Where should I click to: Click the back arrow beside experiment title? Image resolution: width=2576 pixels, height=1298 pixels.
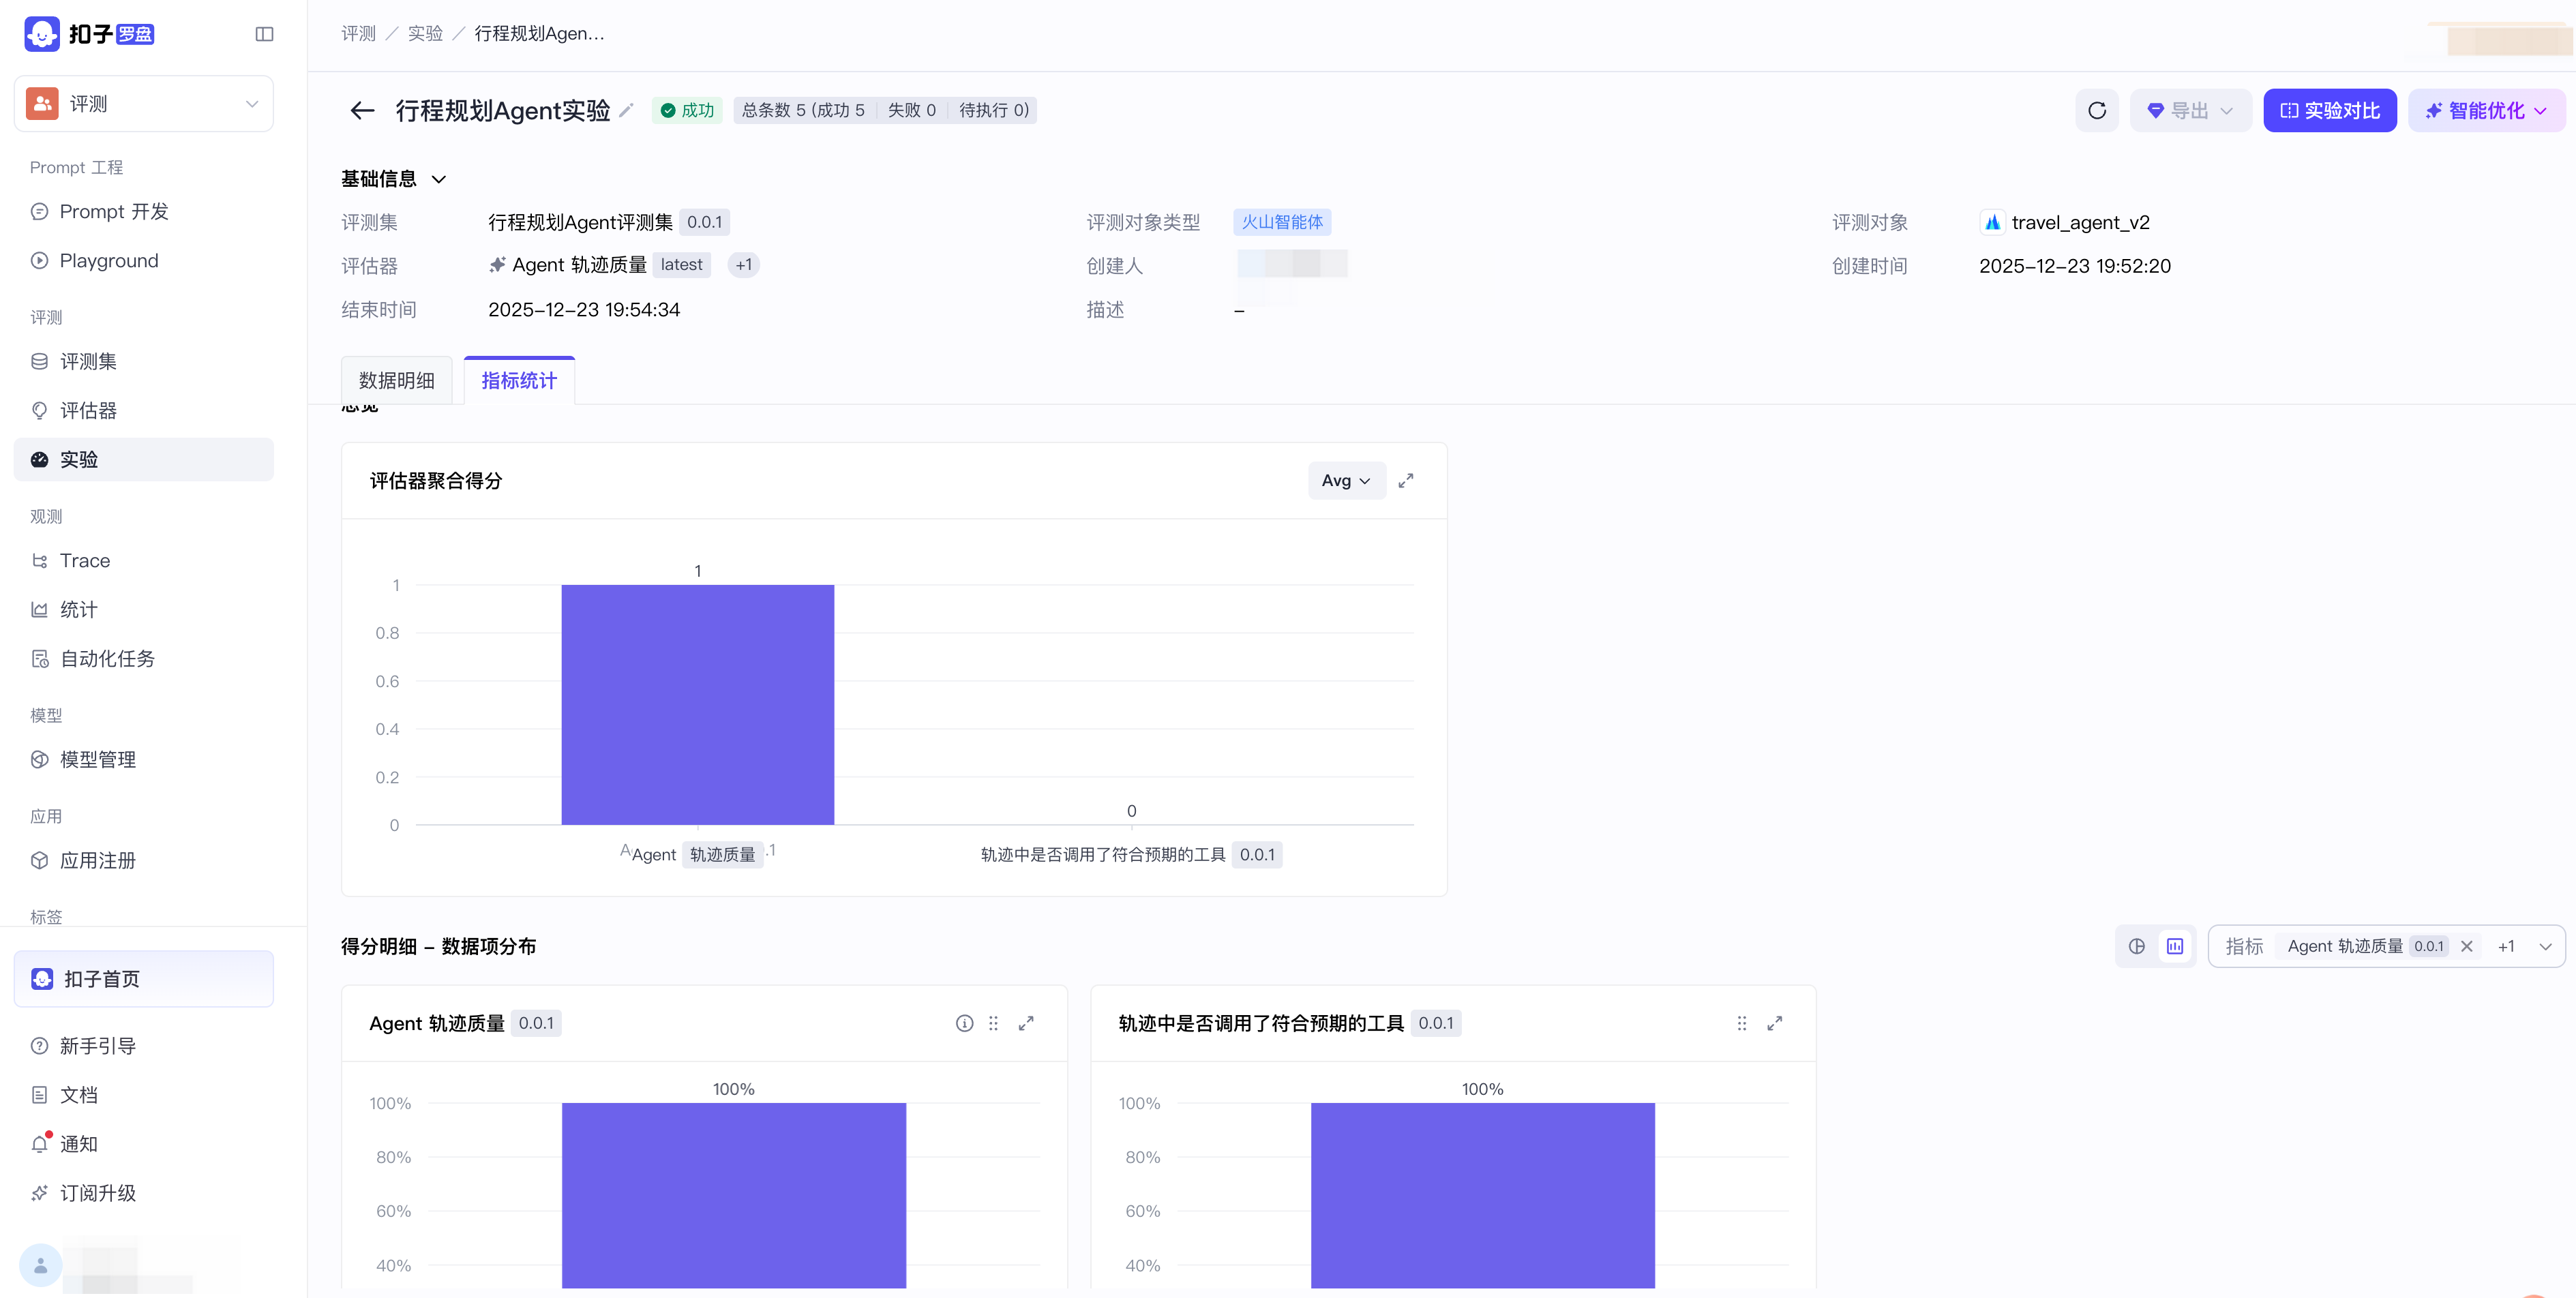[362, 110]
